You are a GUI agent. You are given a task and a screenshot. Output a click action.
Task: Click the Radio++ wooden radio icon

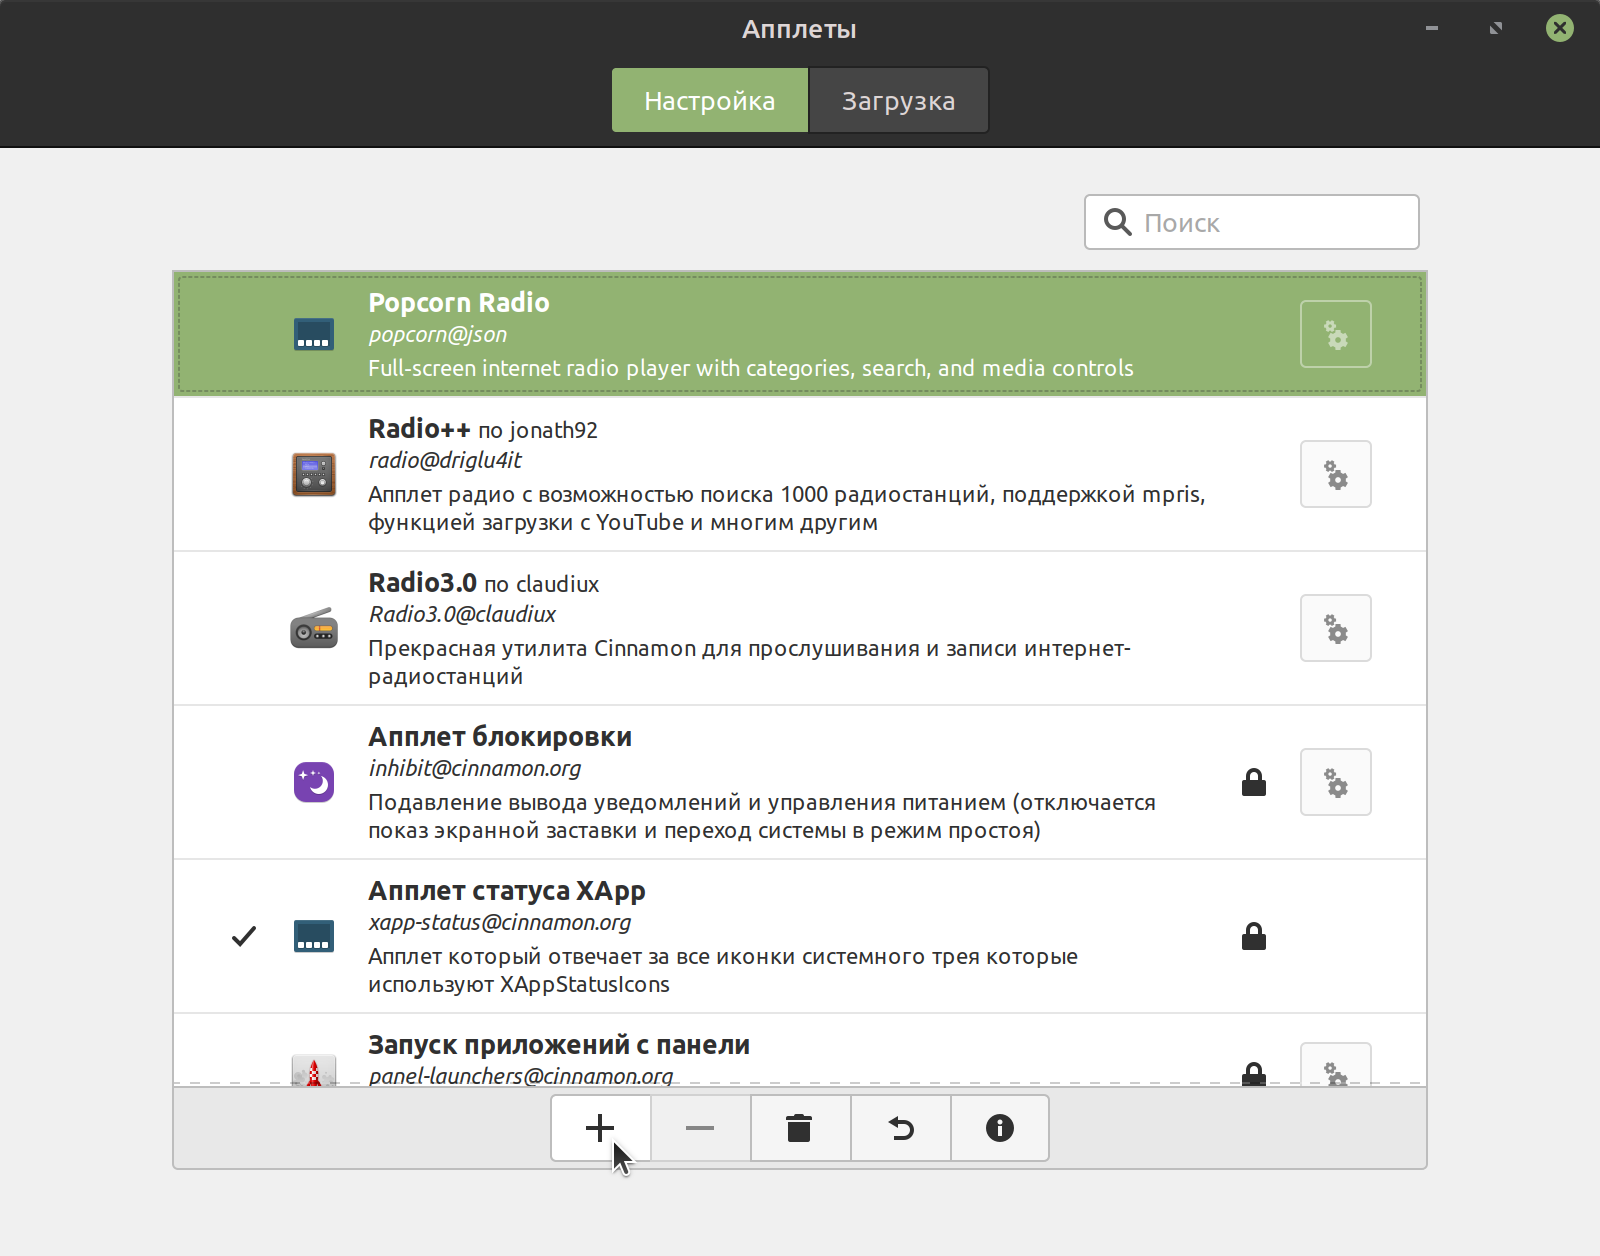[x=314, y=474]
